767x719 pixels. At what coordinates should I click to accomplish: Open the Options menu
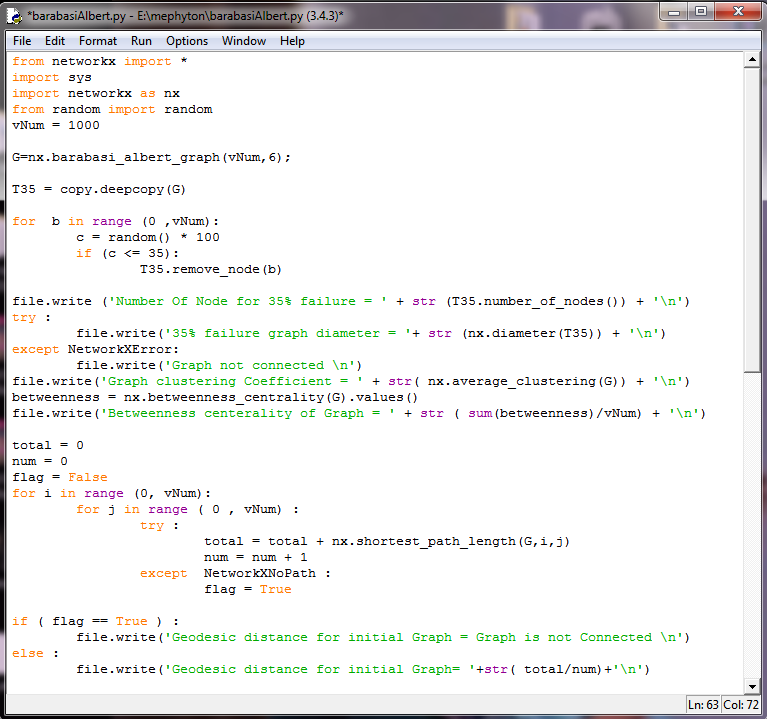(187, 41)
